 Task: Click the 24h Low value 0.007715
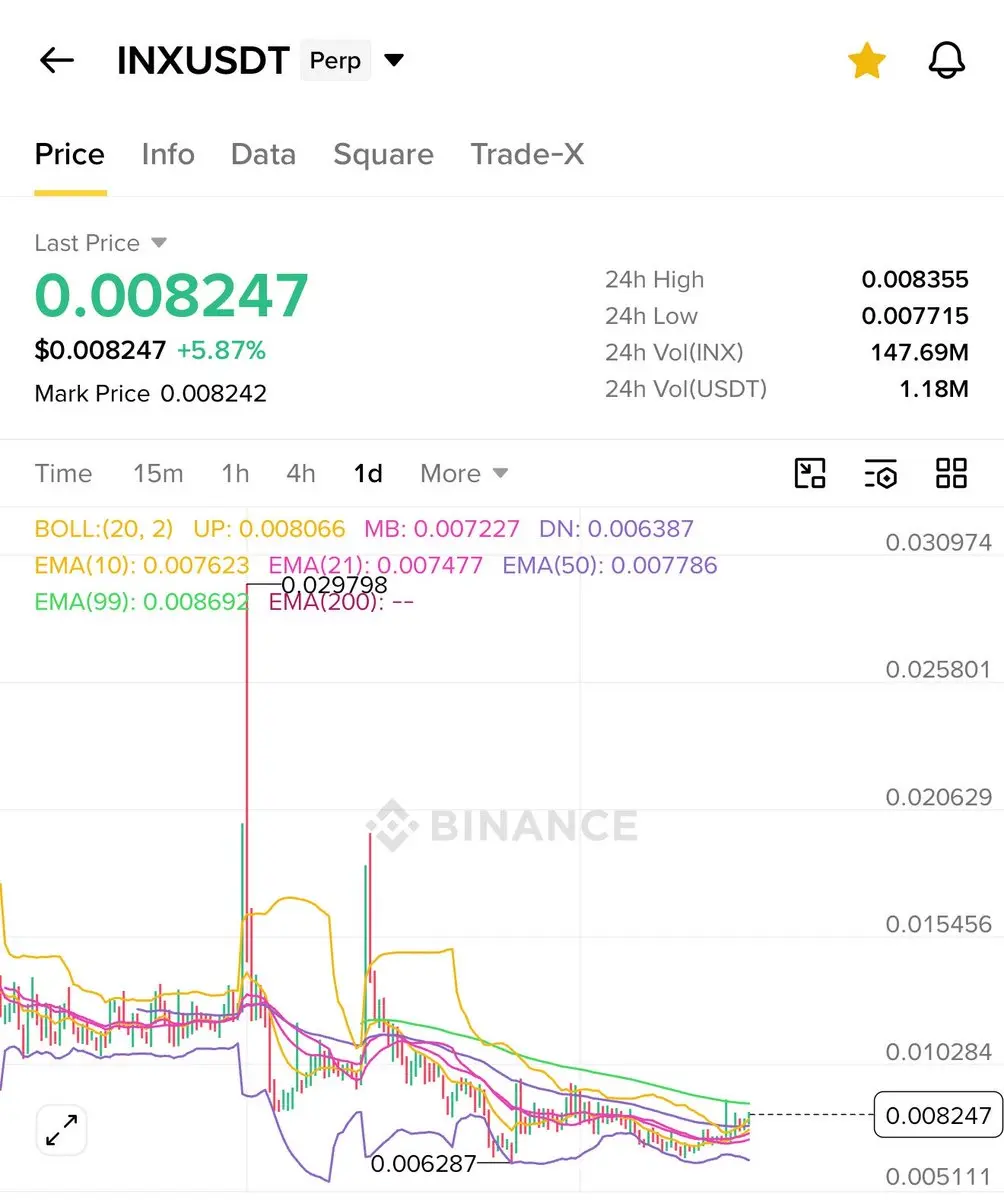pyautogui.click(x=915, y=316)
